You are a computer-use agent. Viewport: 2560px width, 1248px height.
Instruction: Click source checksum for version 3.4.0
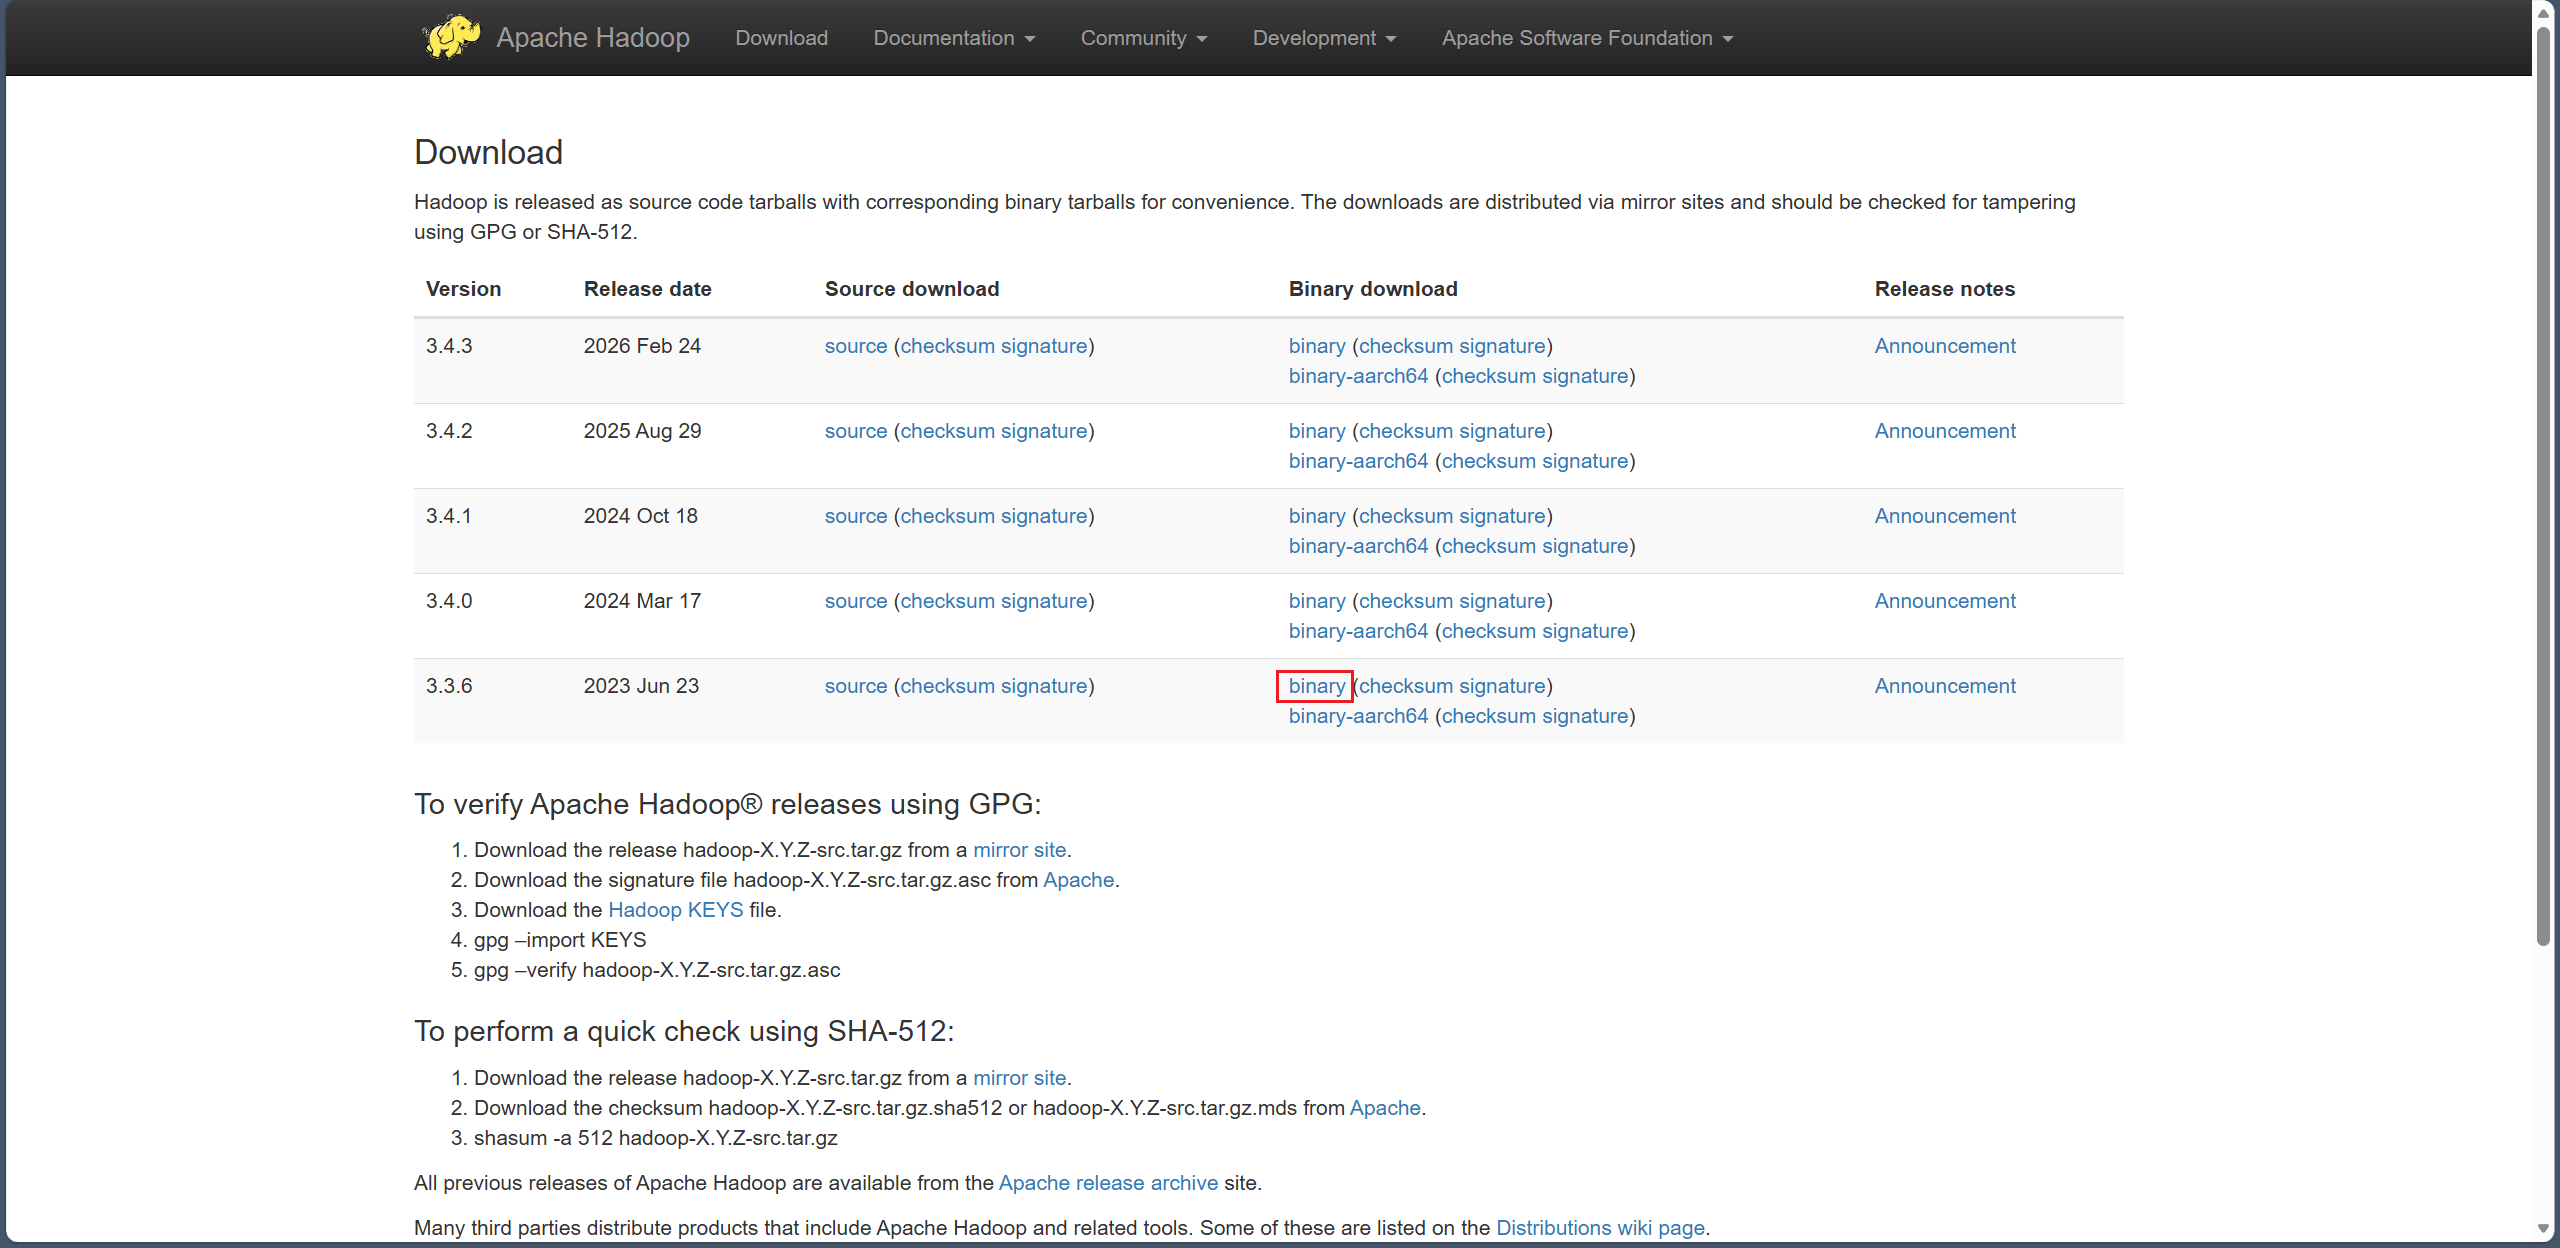(947, 601)
